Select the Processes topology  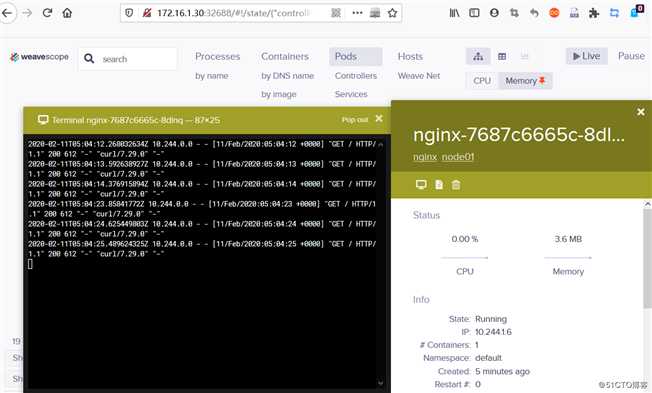tap(217, 57)
